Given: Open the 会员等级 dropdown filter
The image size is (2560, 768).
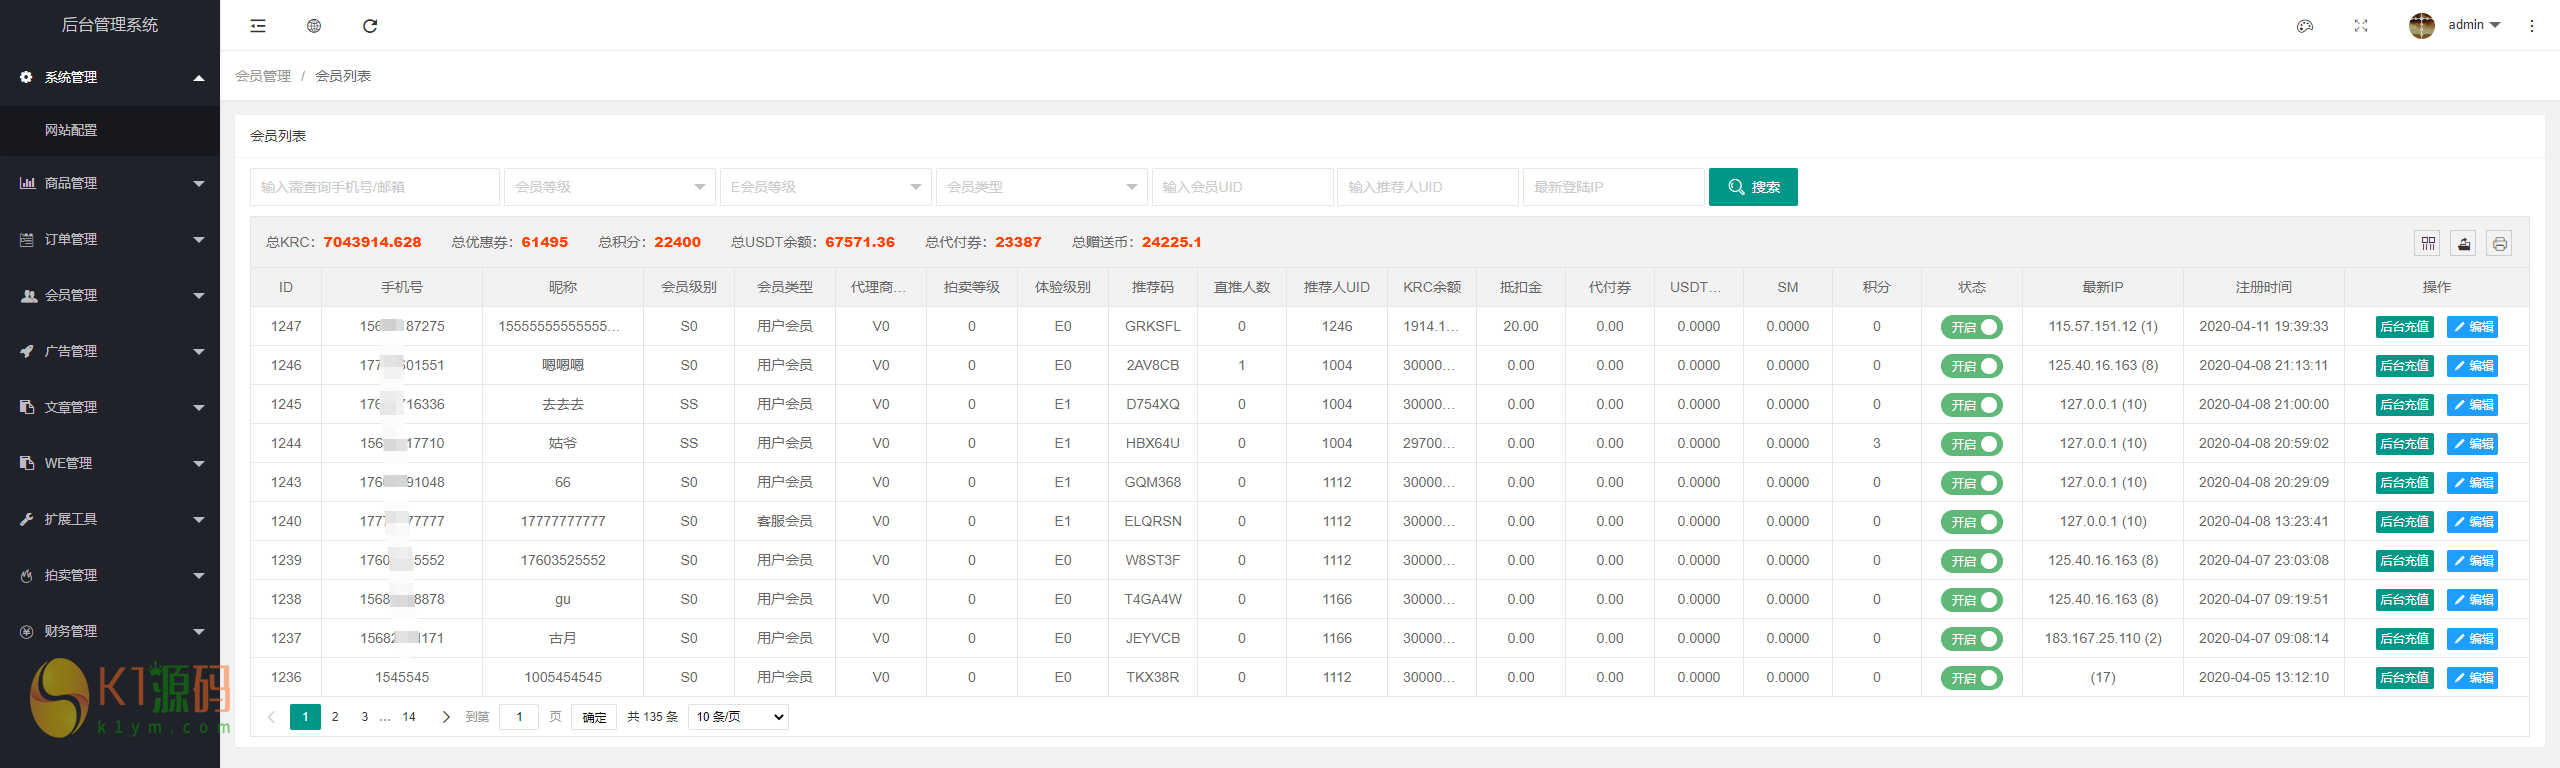Looking at the screenshot, I should click(609, 187).
